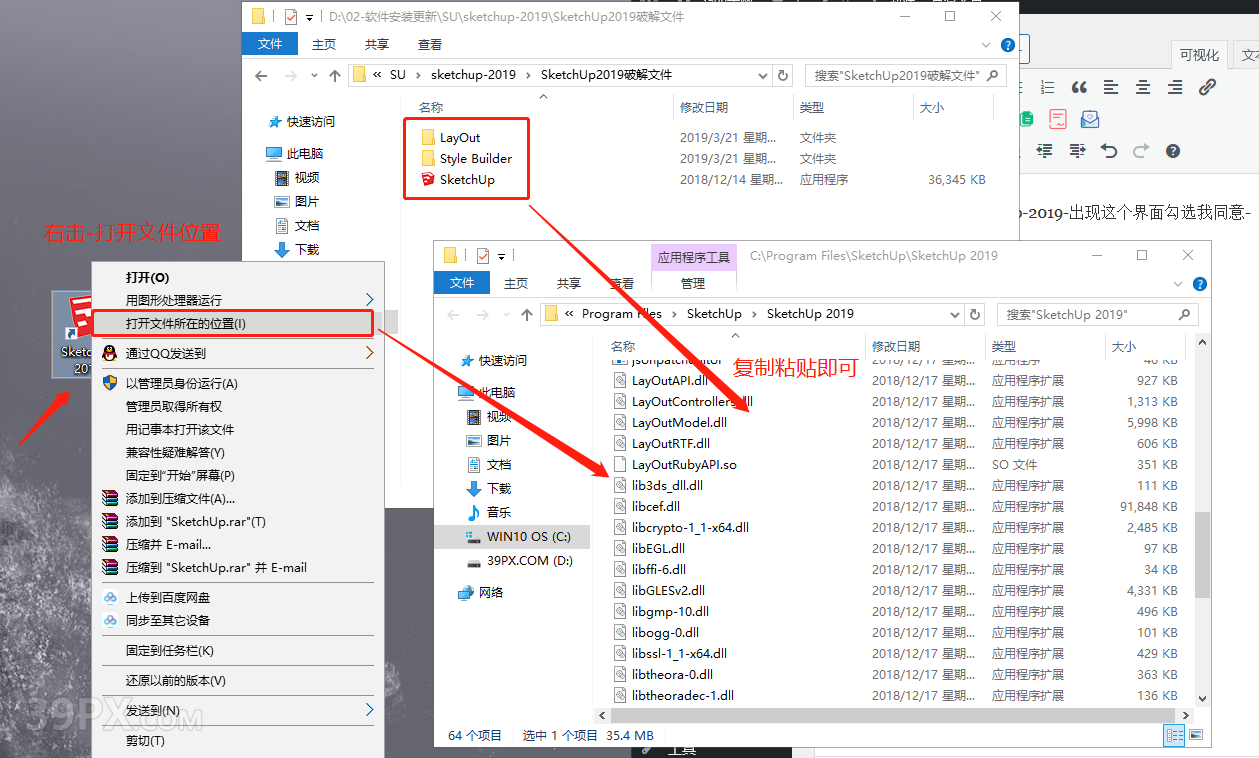
Task: Insert a numbered list in the editor
Action: [1047, 87]
